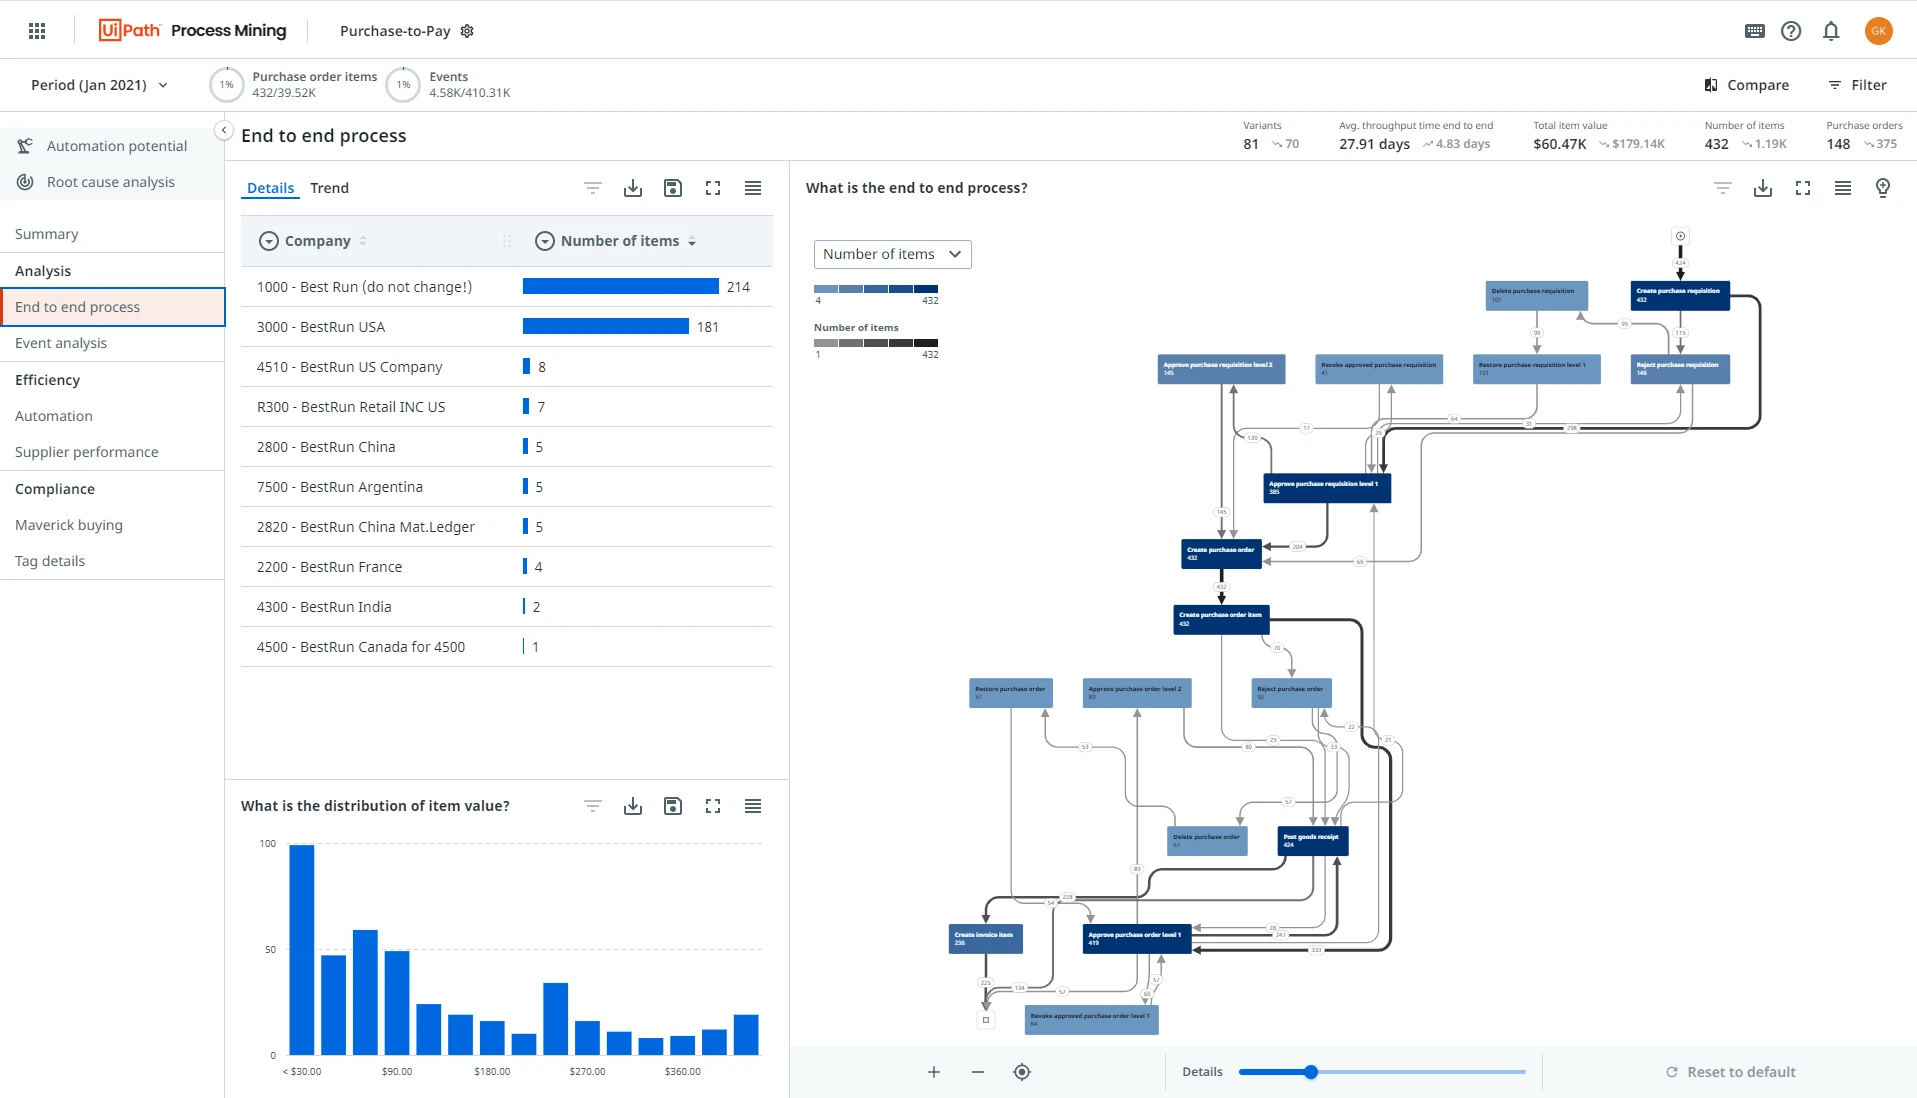Open Purchase-to-Pay settings gear
The height and width of the screenshot is (1098, 1917).
(467, 31)
